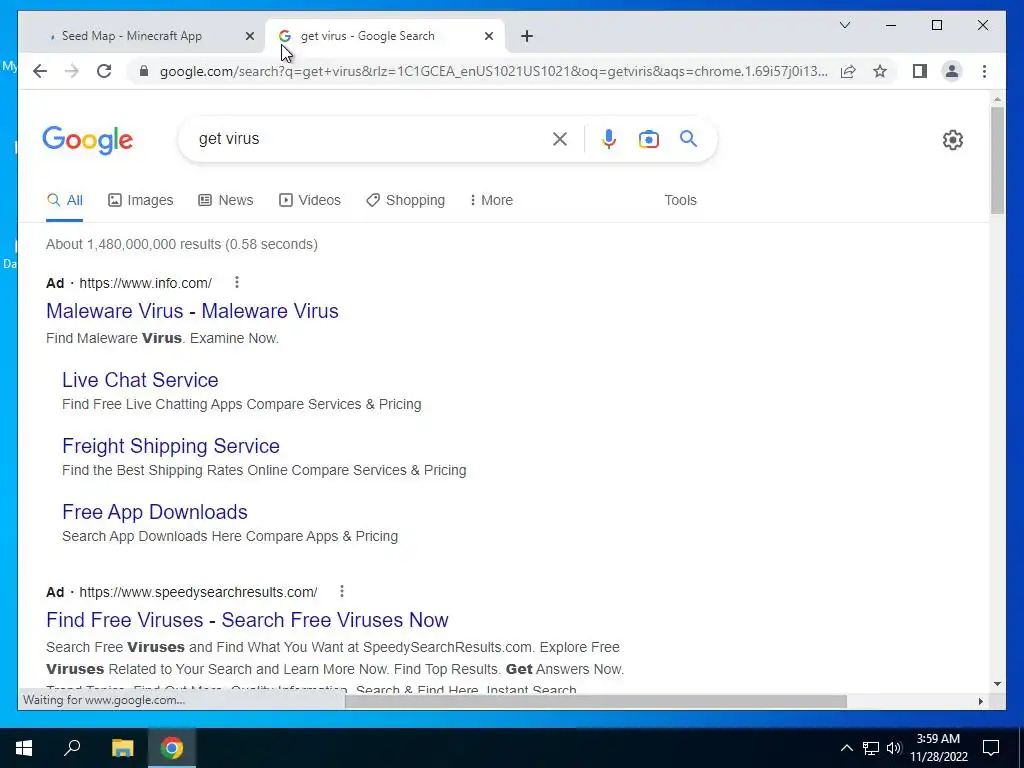Open options for speedysearchresults ad
Image resolution: width=1024 pixels, height=768 pixels.
pos(342,591)
